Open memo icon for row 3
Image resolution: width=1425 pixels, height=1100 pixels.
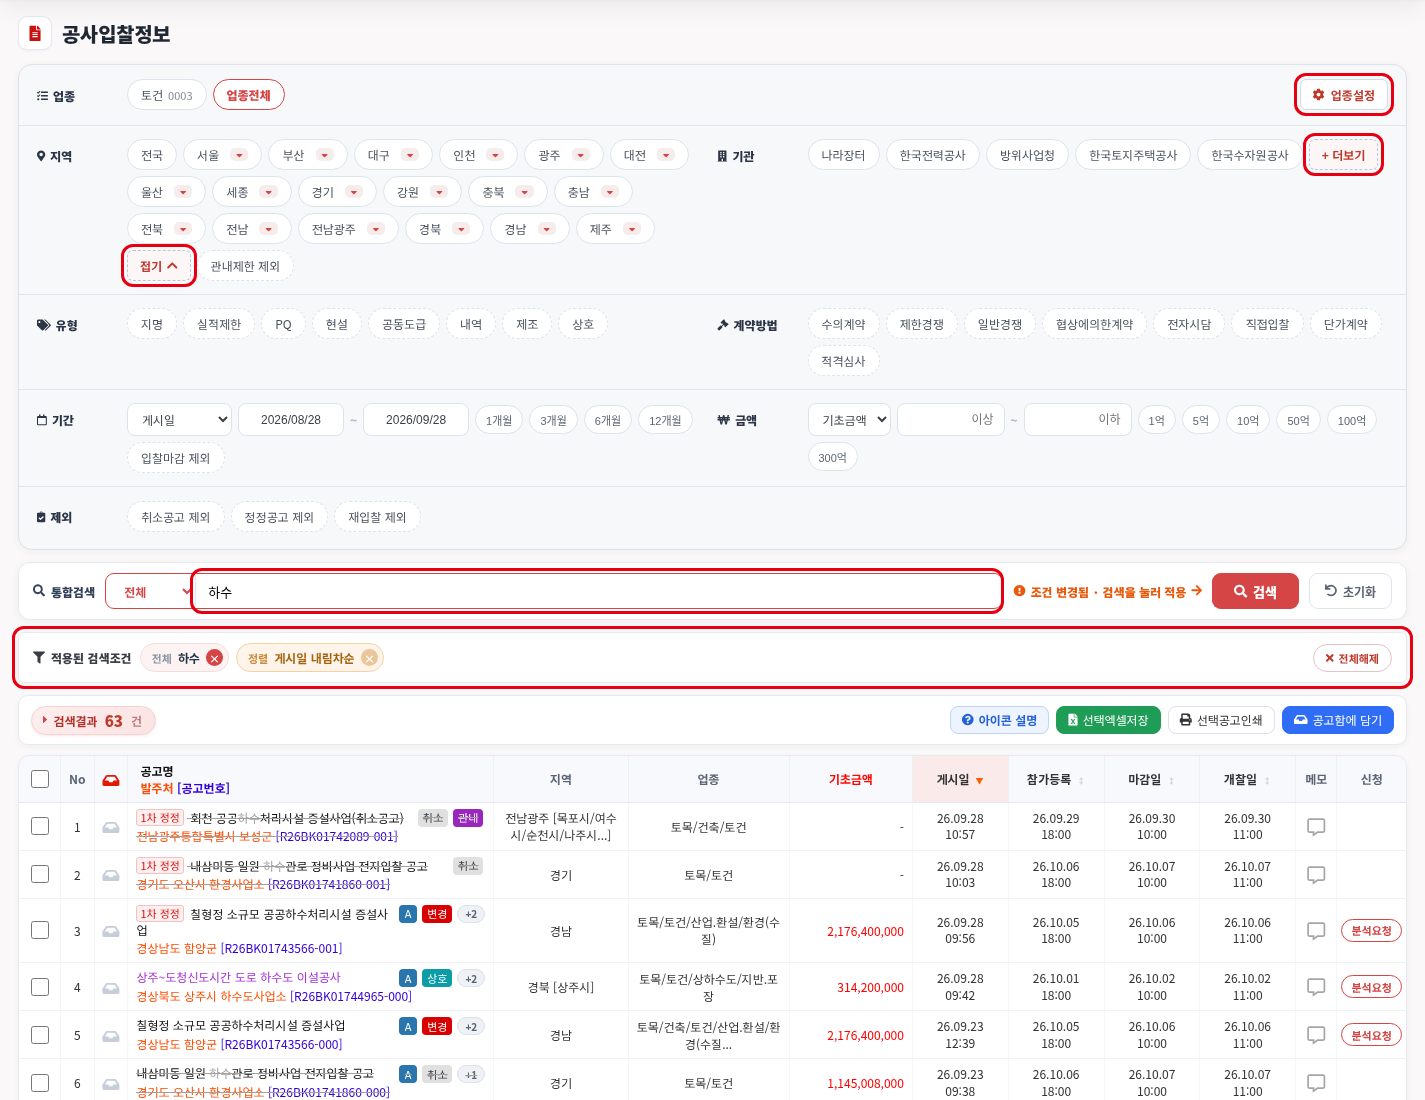1316,931
